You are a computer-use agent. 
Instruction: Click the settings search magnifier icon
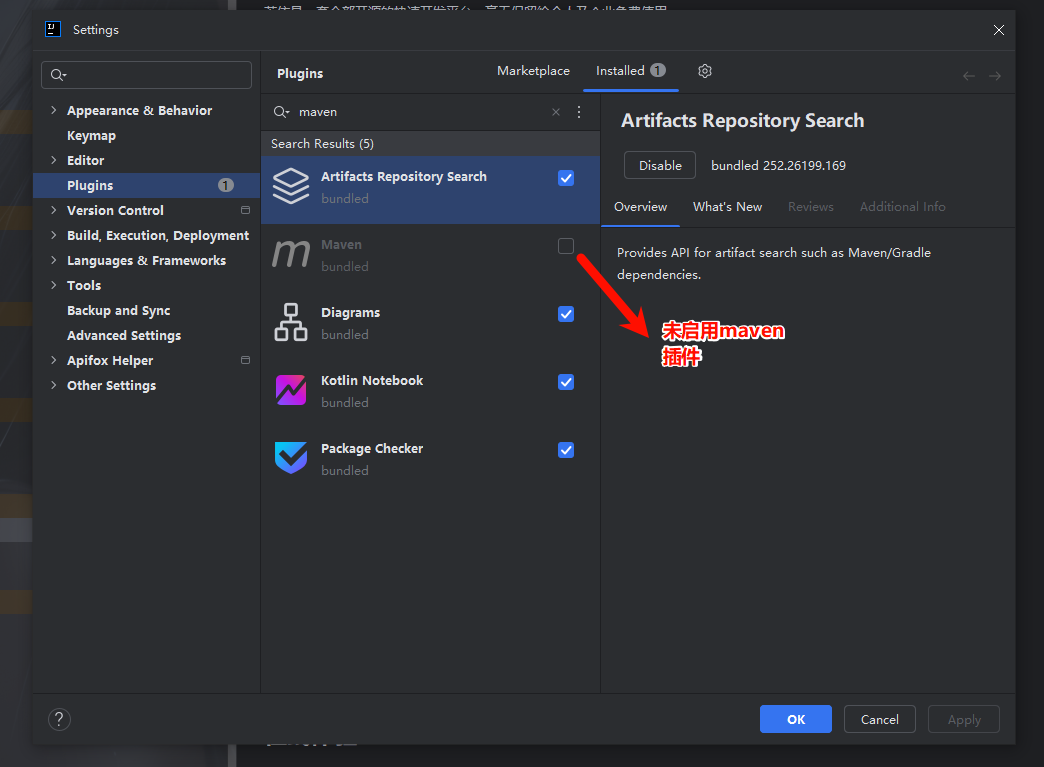point(59,75)
